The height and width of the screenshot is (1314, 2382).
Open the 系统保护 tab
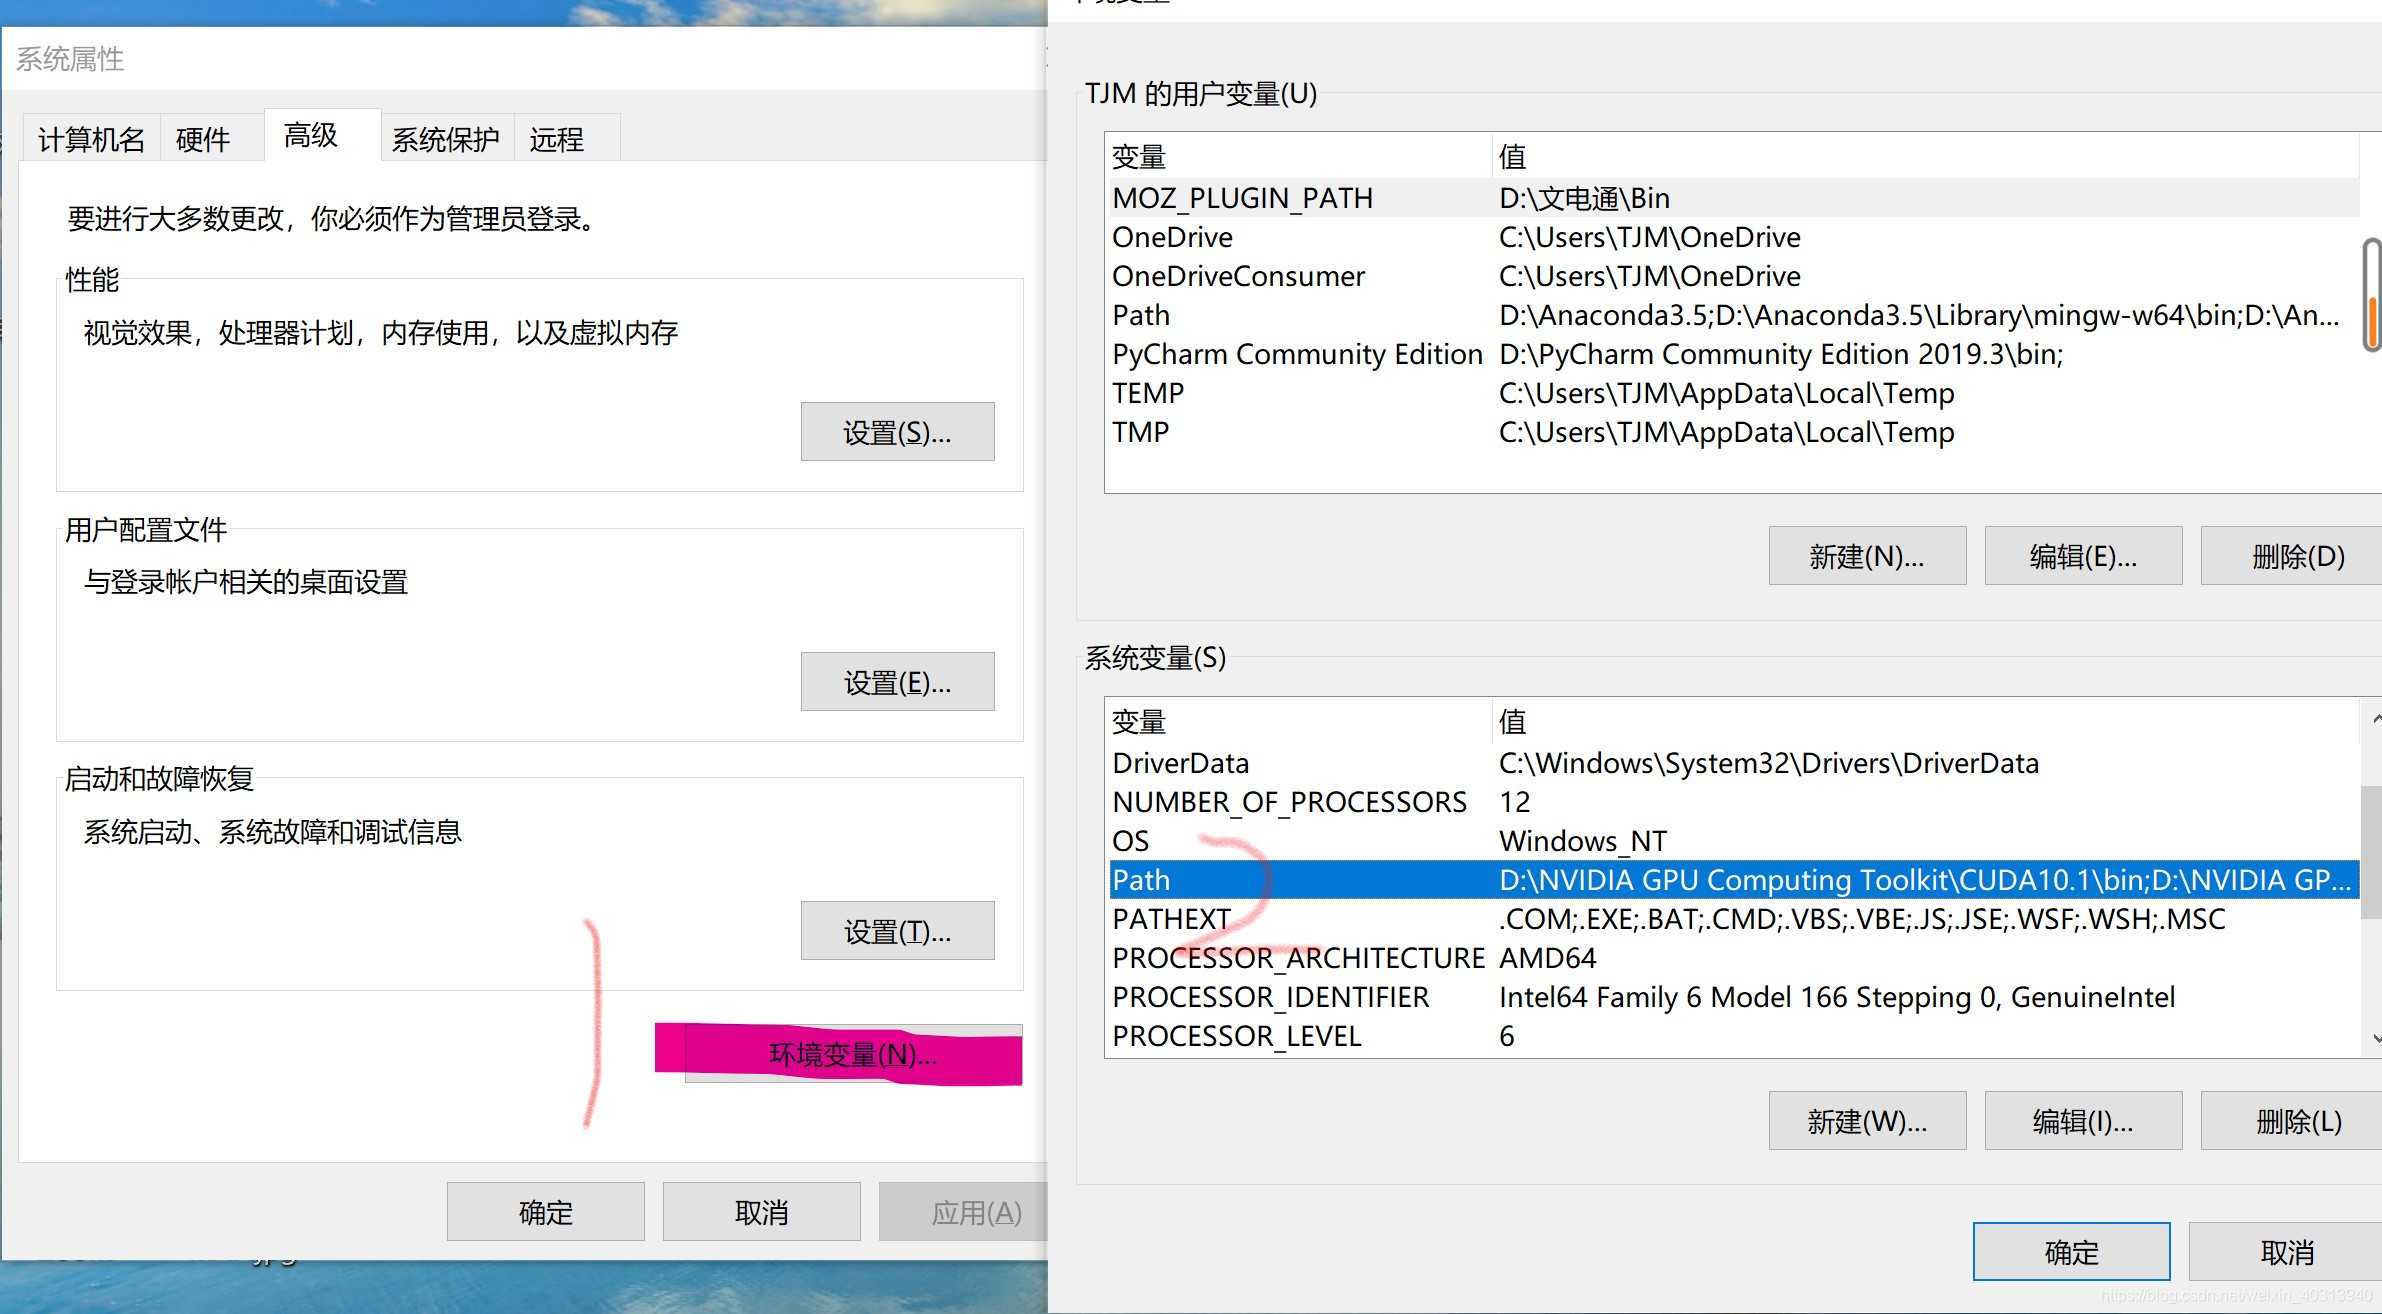pos(445,138)
